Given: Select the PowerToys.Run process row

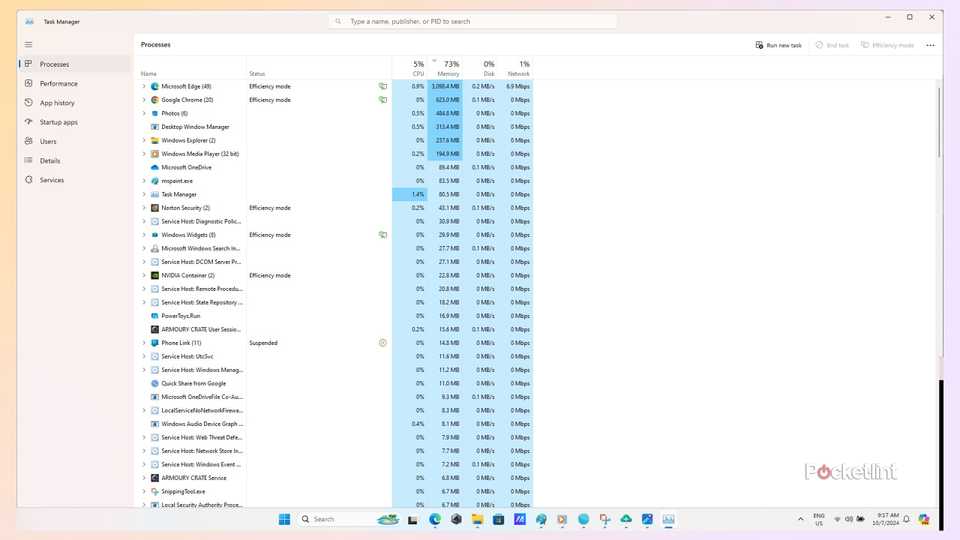Looking at the screenshot, I should click(337, 316).
